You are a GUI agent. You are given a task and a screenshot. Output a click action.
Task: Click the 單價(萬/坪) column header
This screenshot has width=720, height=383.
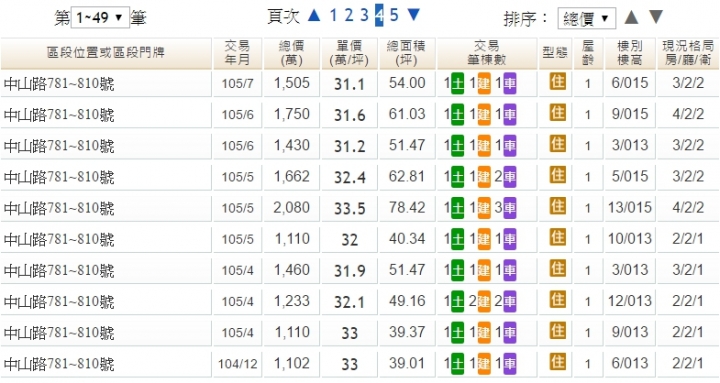click(349, 53)
